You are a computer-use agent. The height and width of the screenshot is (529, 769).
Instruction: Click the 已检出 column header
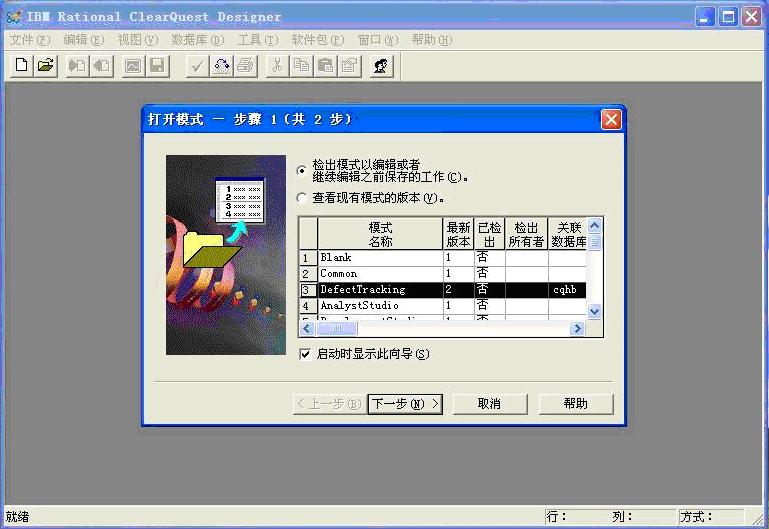tap(489, 234)
